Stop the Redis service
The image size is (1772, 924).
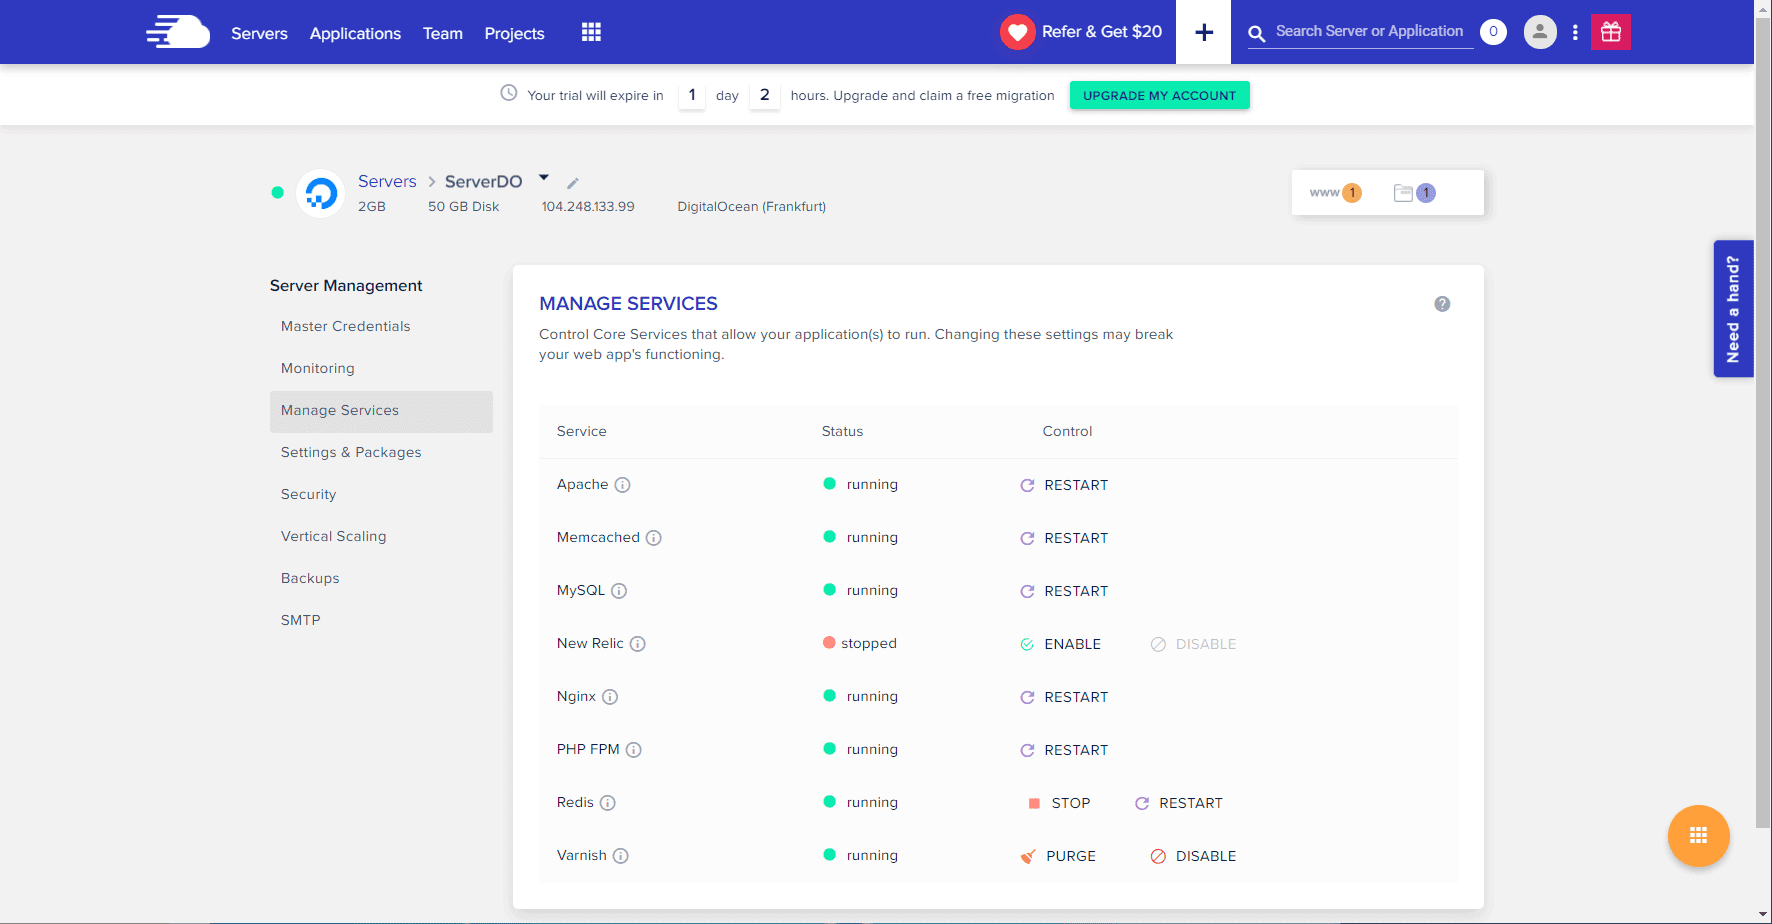[x=1059, y=803]
